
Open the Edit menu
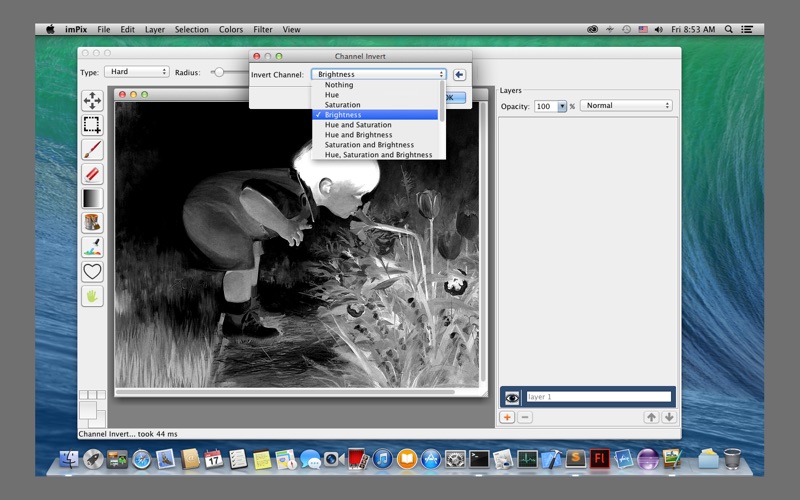[128, 30]
